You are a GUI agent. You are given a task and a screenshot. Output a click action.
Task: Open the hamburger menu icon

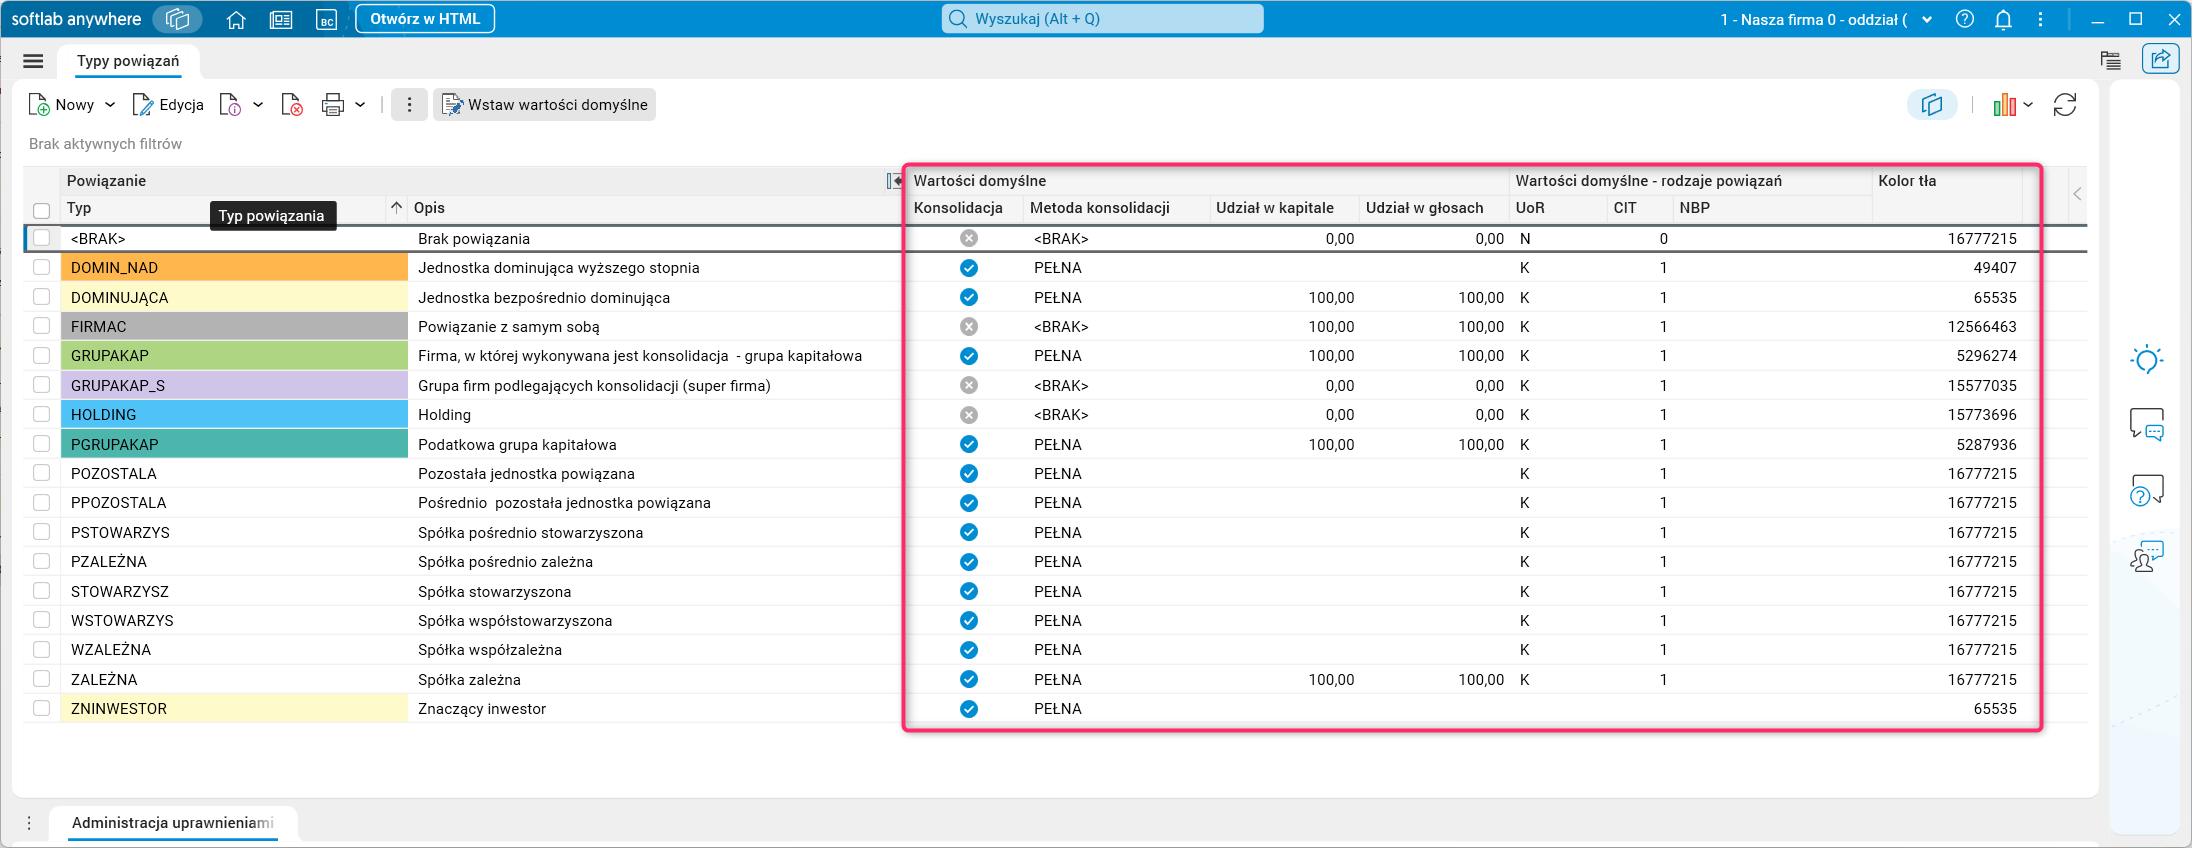(33, 61)
